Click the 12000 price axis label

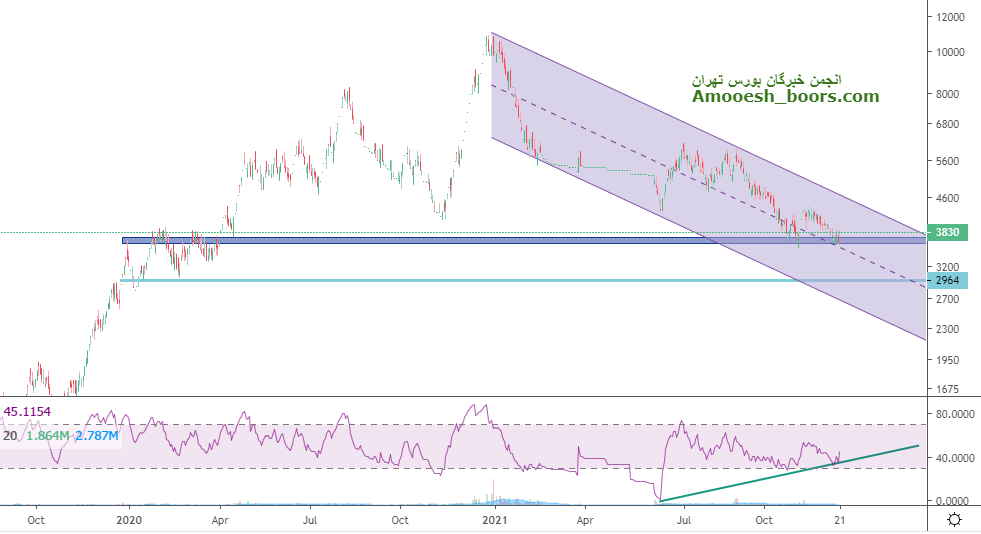click(x=950, y=18)
